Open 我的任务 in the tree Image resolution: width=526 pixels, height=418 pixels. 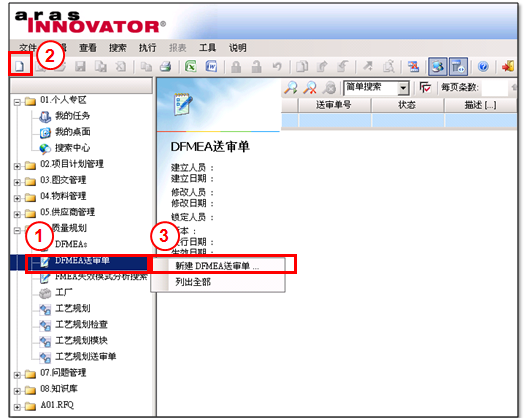pyautogui.click(x=72, y=116)
